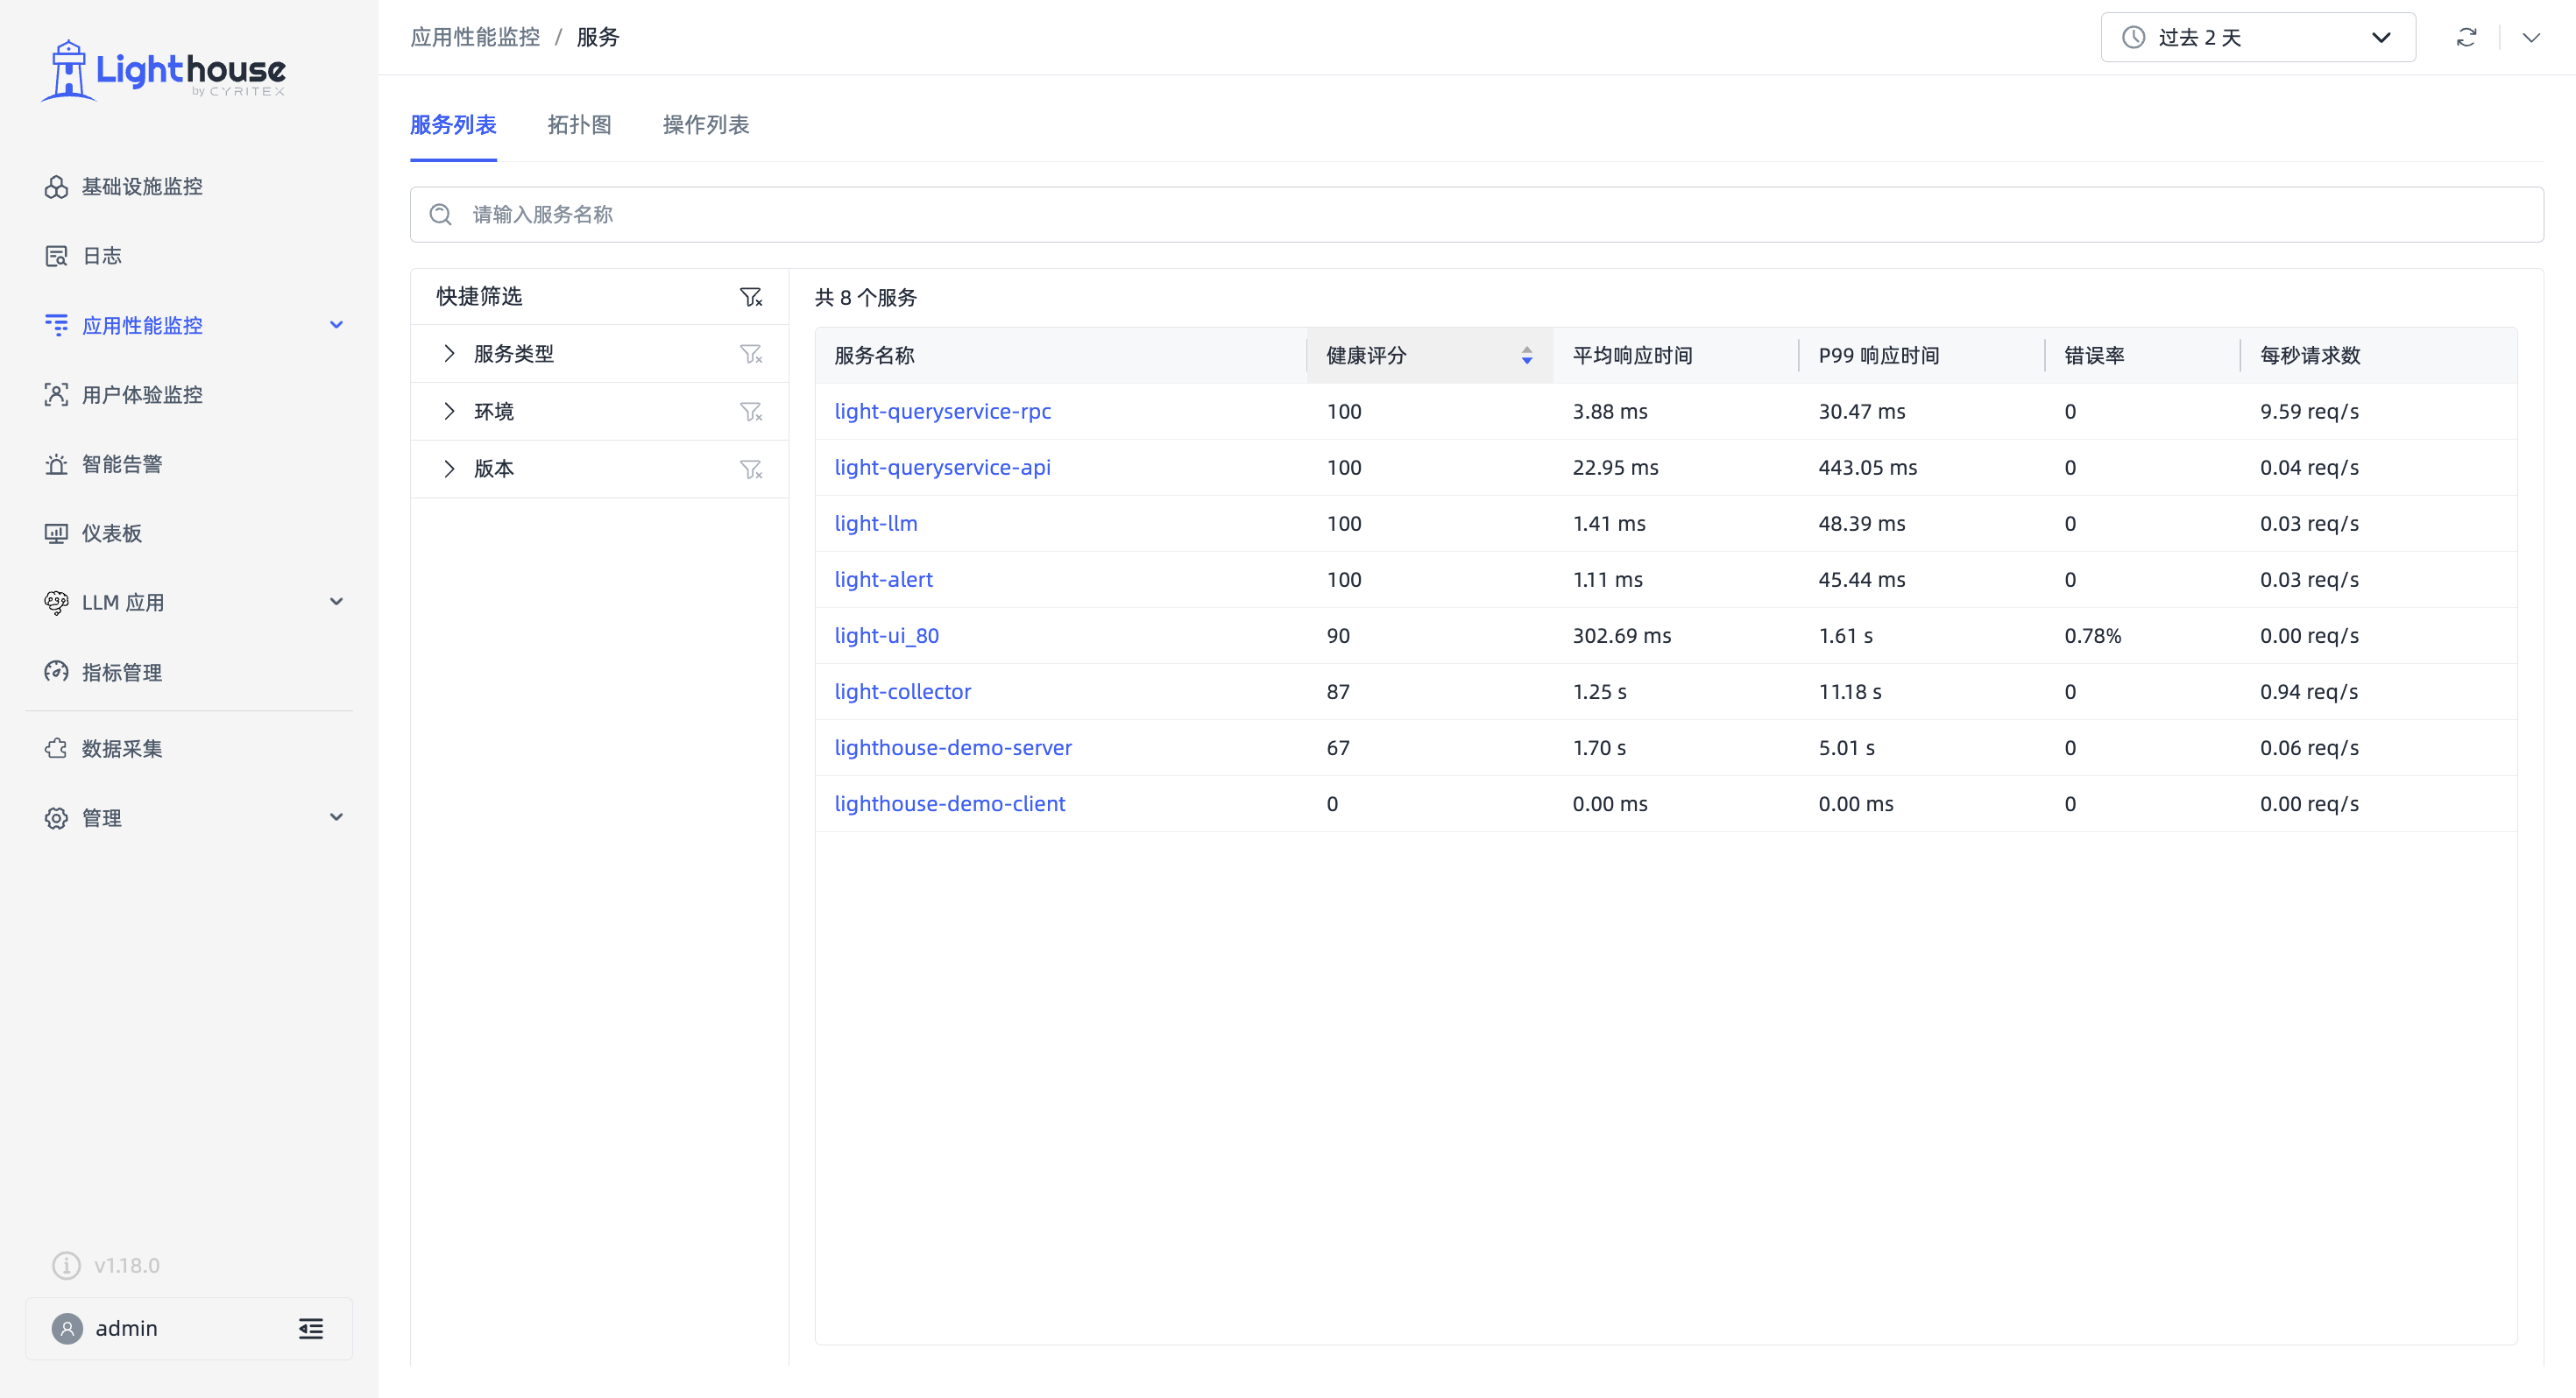This screenshot has width=2576, height=1398.
Task: Click the refresh icon
Action: coord(2467,37)
